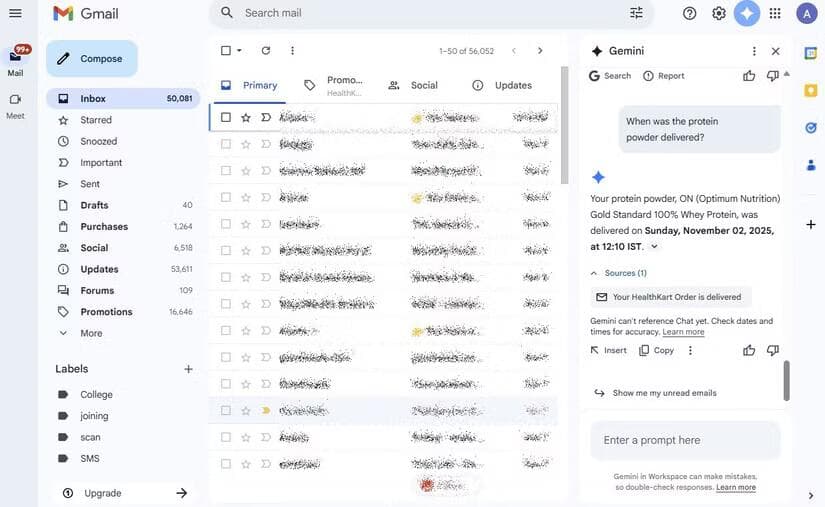
Task: Click the search options filter icon
Action: (637, 13)
